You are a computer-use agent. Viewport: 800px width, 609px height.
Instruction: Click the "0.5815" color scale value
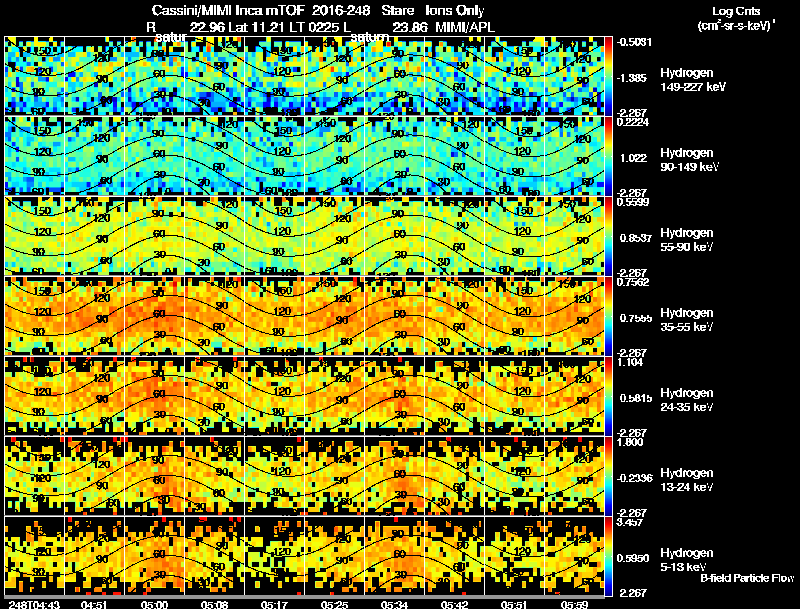[x=636, y=398]
